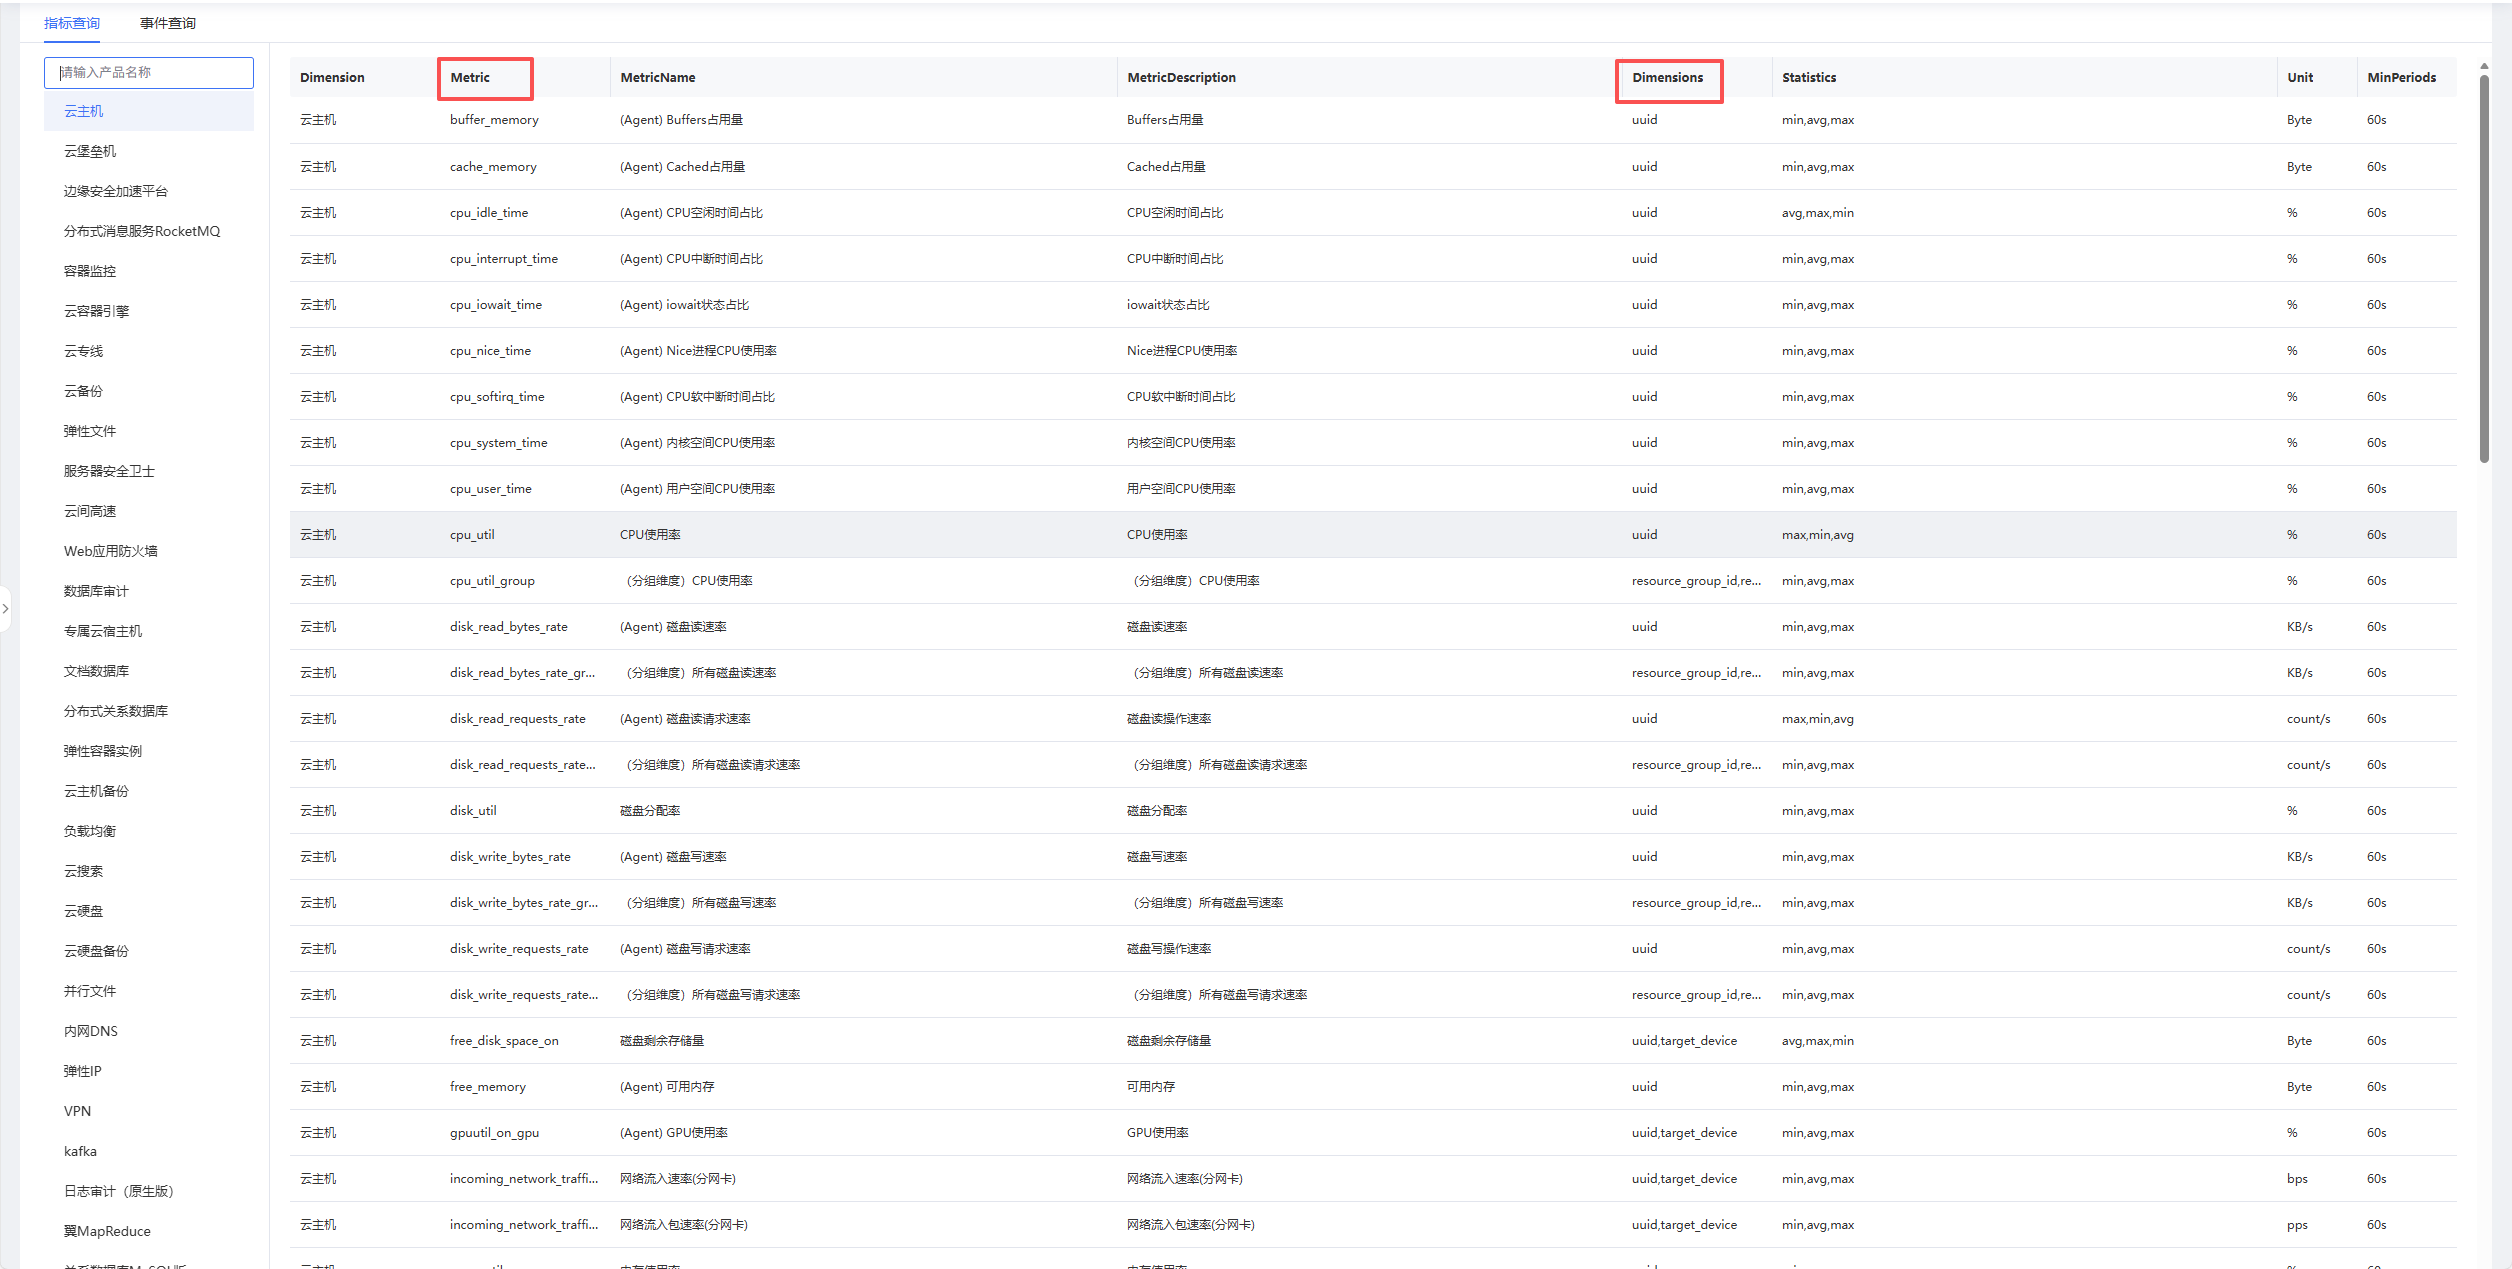Select kafka in product sidebar

coord(80,1151)
